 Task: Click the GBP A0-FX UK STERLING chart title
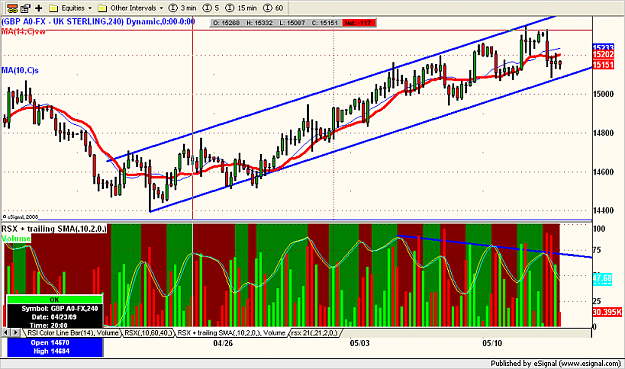coord(98,22)
